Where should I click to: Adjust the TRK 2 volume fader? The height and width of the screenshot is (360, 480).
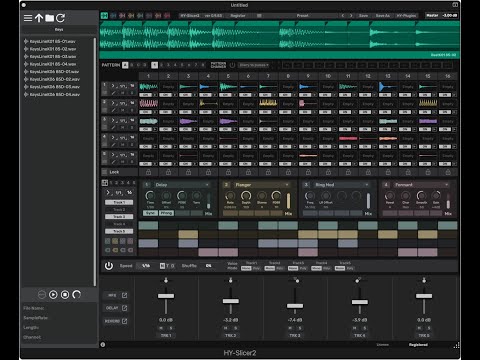pyautogui.click(x=231, y=301)
